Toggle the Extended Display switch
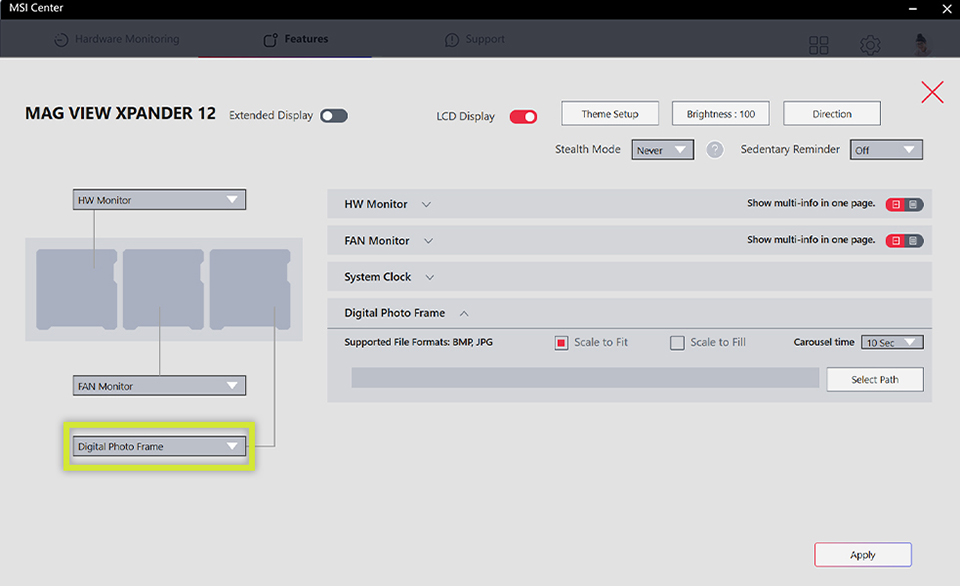 coord(334,116)
